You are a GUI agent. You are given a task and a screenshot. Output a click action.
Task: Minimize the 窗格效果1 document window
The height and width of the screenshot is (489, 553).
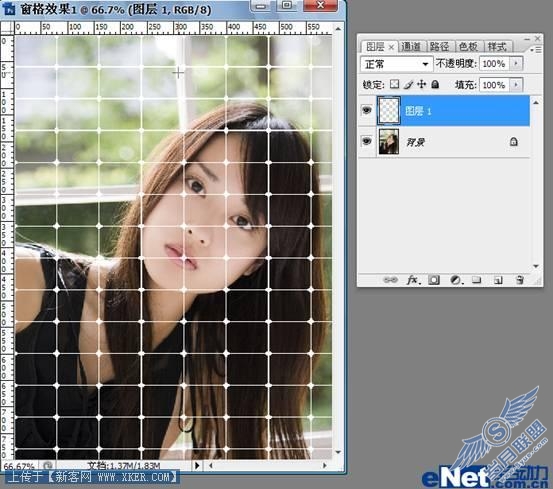(261, 6)
